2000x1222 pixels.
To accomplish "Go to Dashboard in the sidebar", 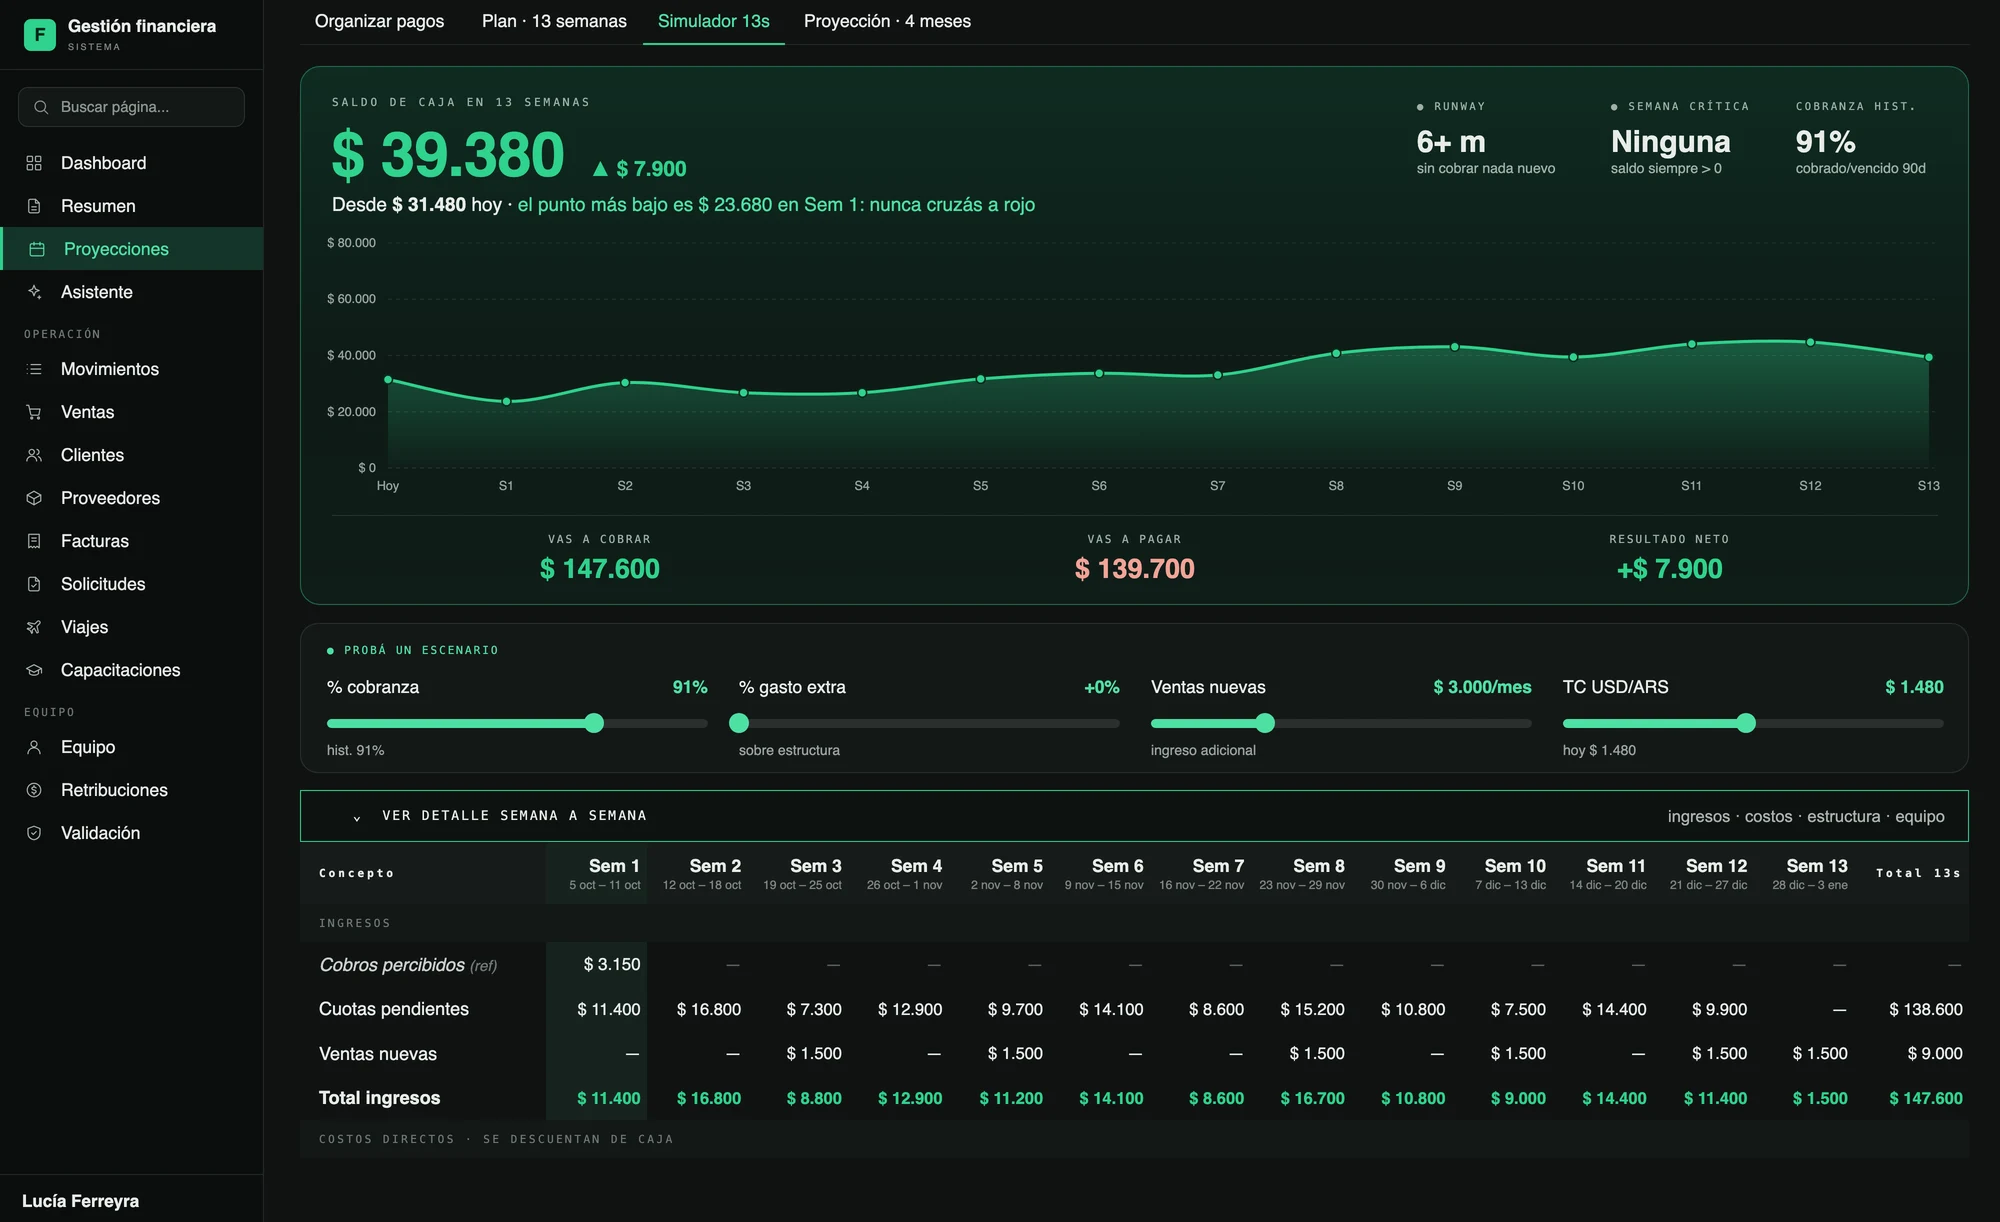I will click(132, 163).
